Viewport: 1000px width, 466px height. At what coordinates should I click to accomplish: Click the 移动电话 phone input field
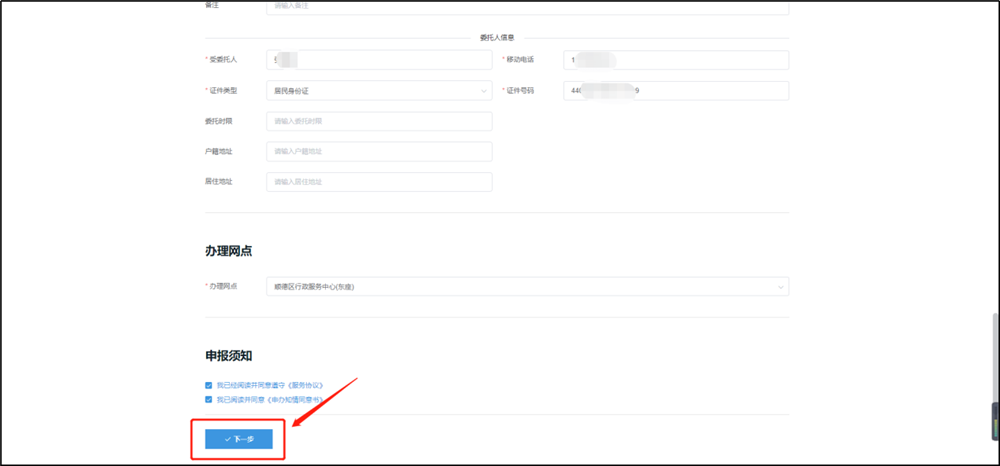[x=676, y=60]
